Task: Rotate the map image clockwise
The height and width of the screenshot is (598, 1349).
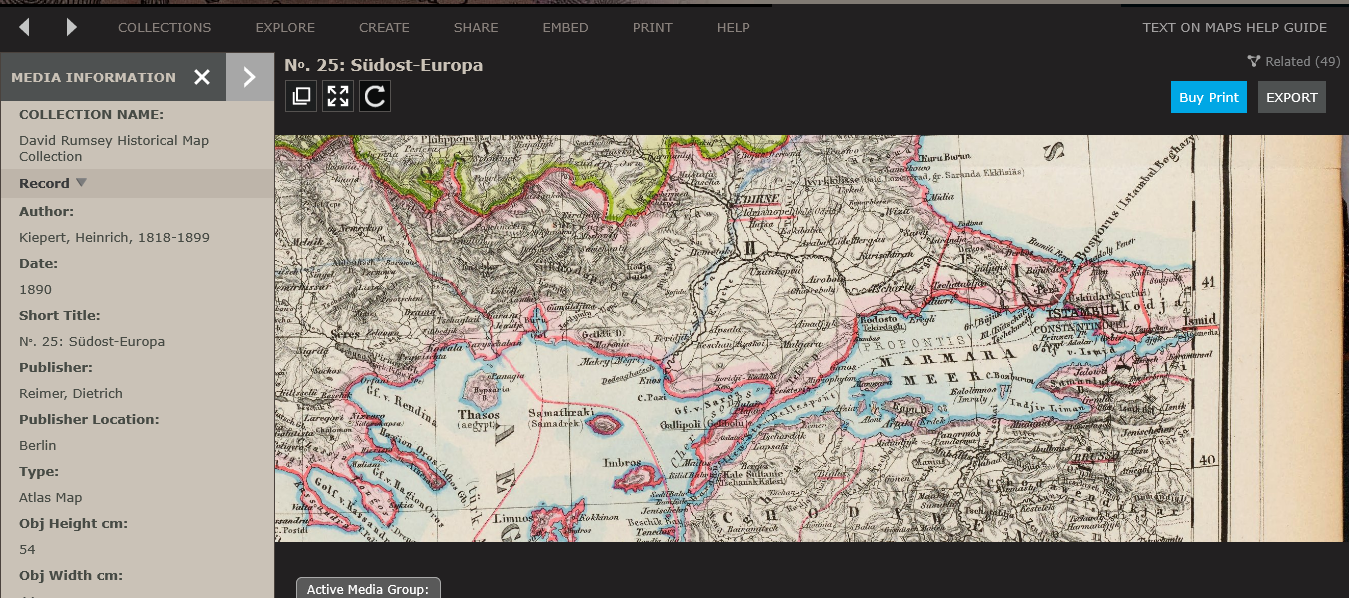Action: click(375, 96)
